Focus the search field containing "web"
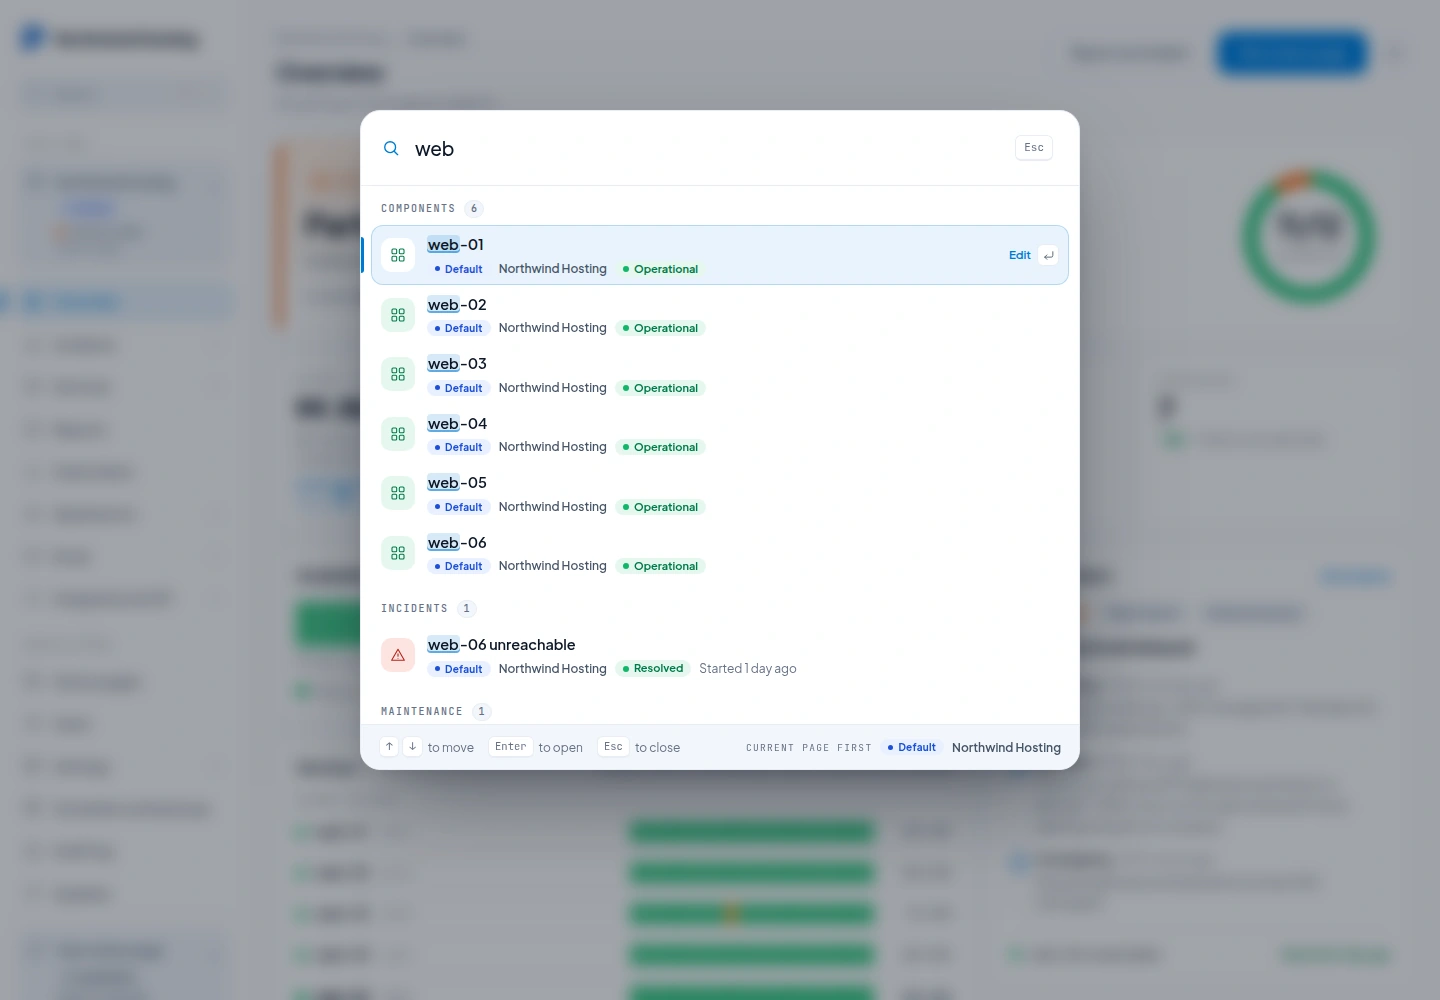 coord(705,149)
